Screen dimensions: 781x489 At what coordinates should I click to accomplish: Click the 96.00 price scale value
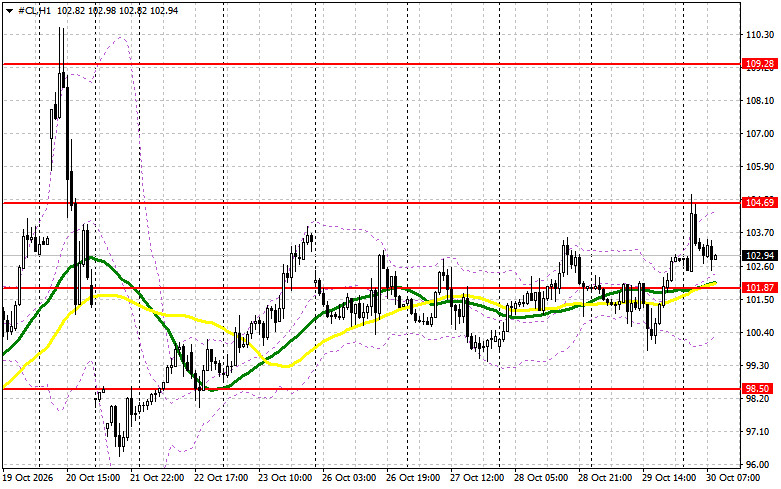[760, 465]
